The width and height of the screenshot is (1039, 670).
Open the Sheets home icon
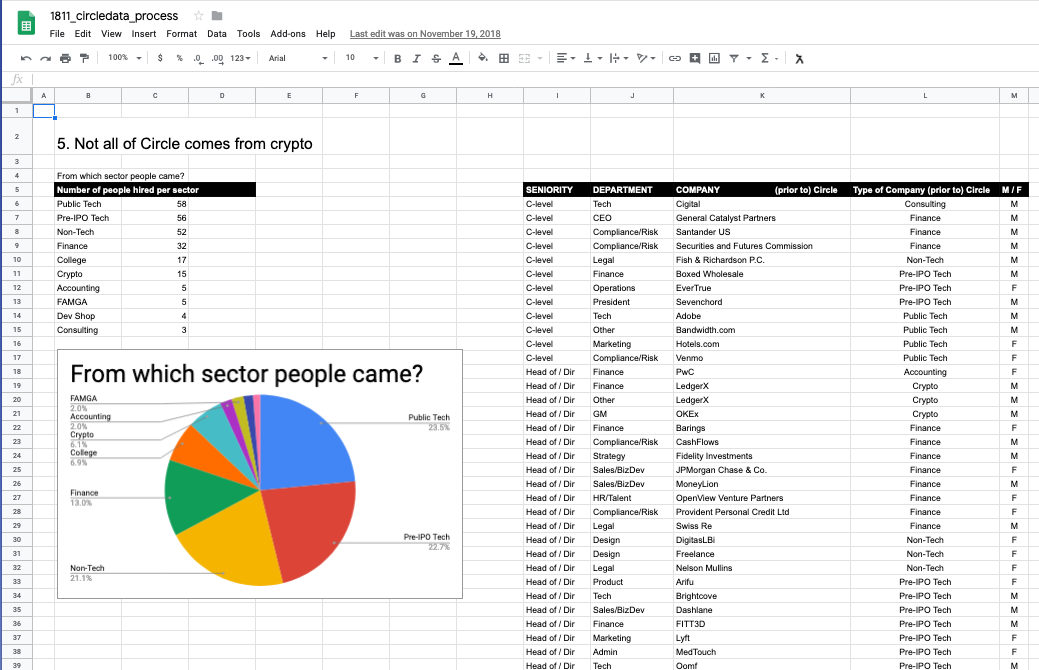(x=26, y=25)
